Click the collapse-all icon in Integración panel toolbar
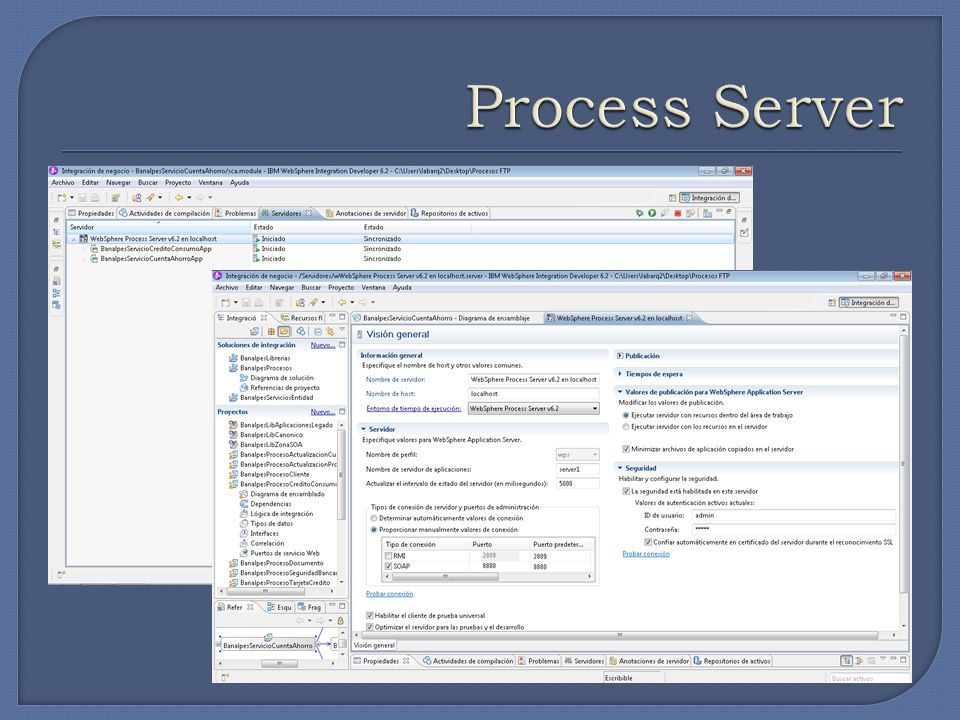Image resolution: width=960 pixels, height=720 pixels. tap(317, 331)
